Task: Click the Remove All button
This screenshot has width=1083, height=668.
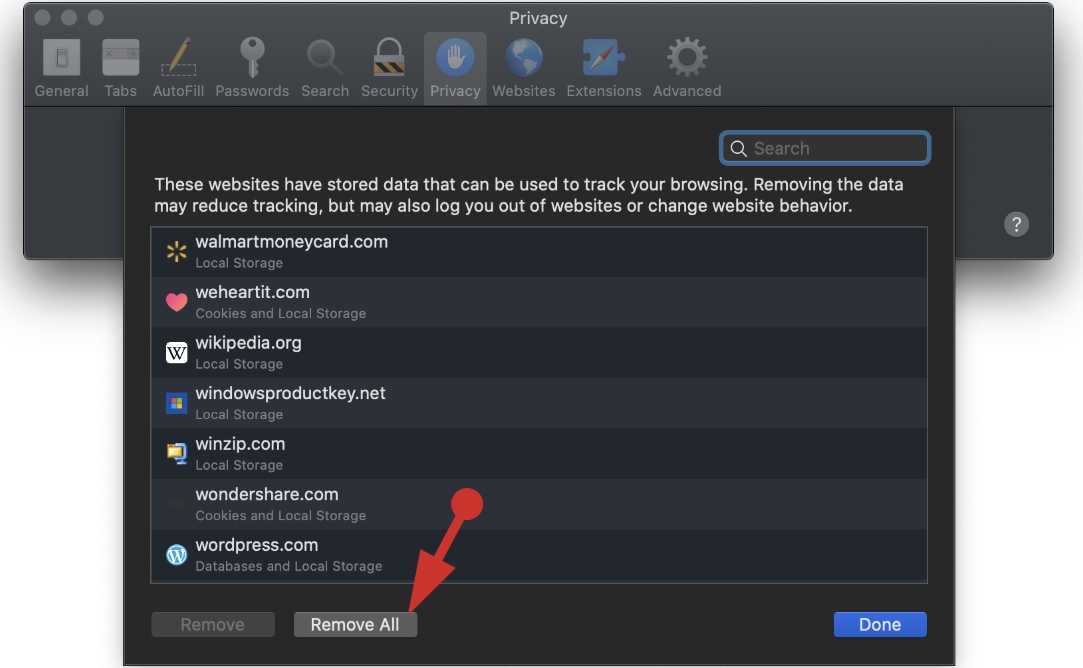Action: tap(355, 624)
